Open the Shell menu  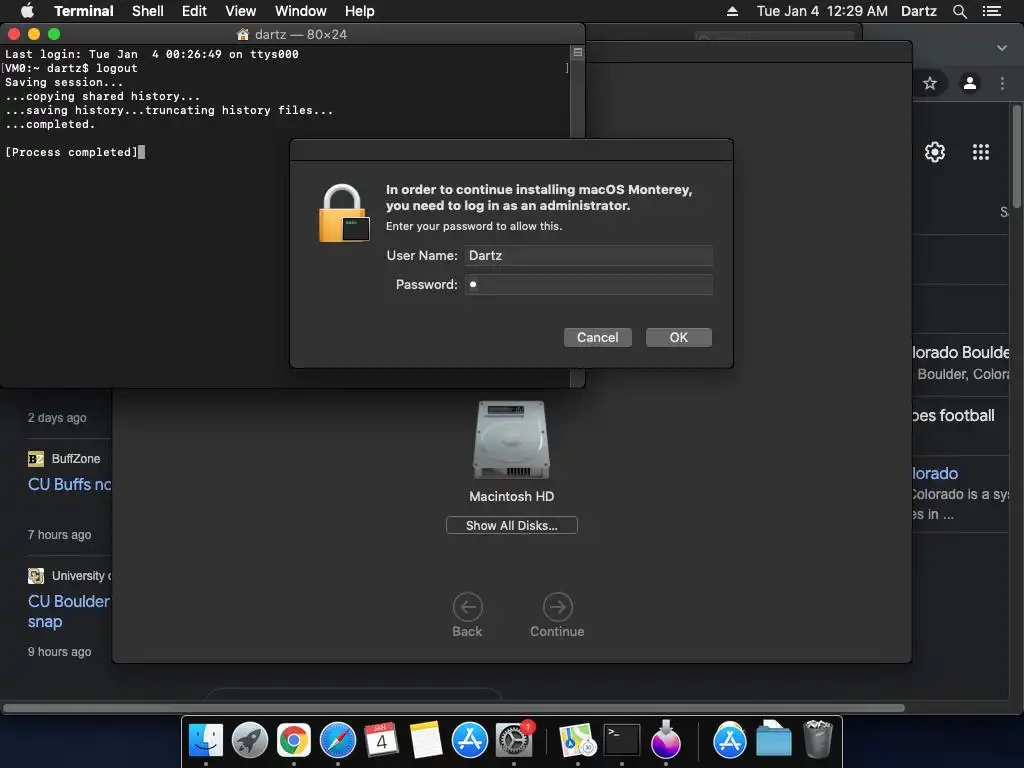[148, 11]
